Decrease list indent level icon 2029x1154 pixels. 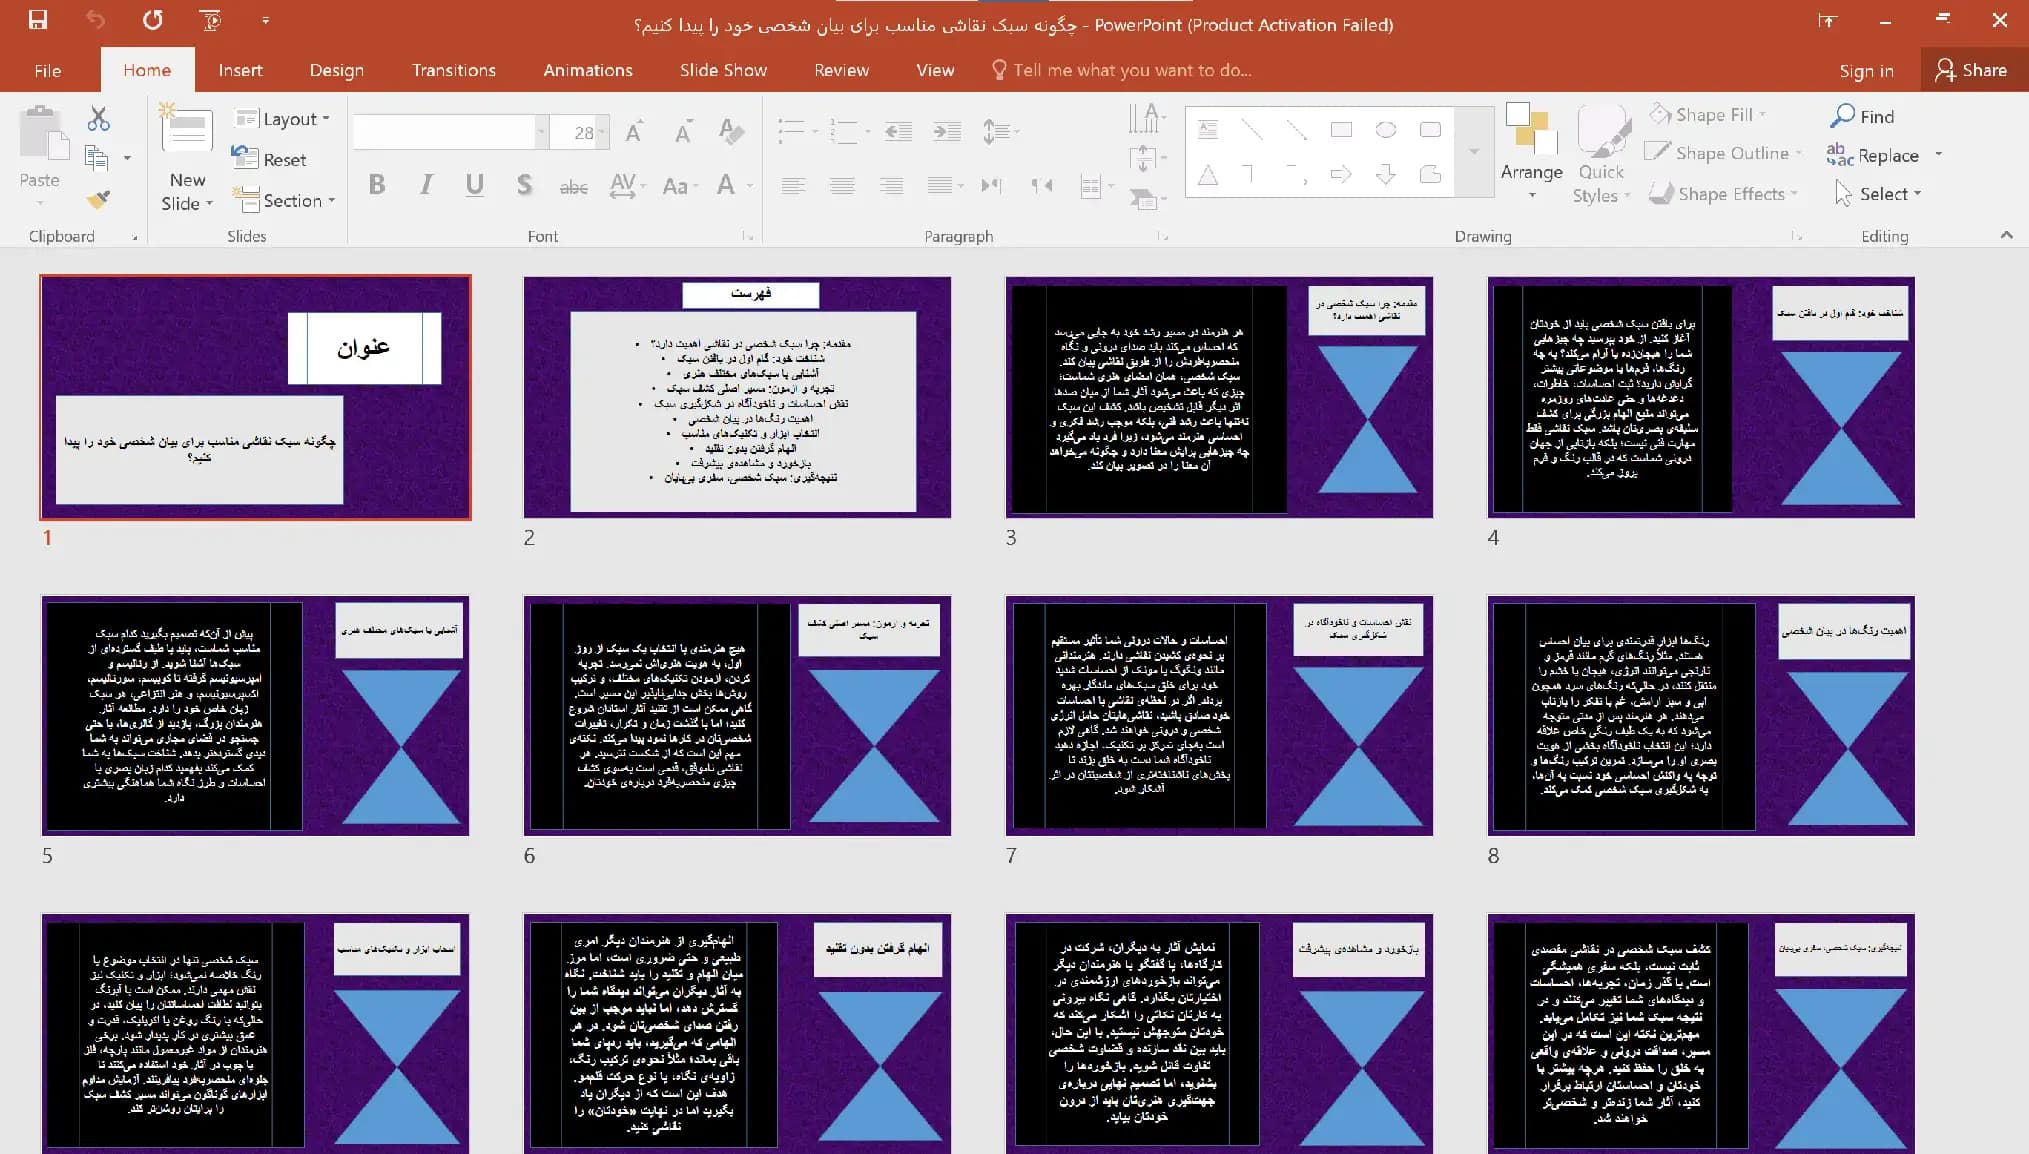coord(898,131)
